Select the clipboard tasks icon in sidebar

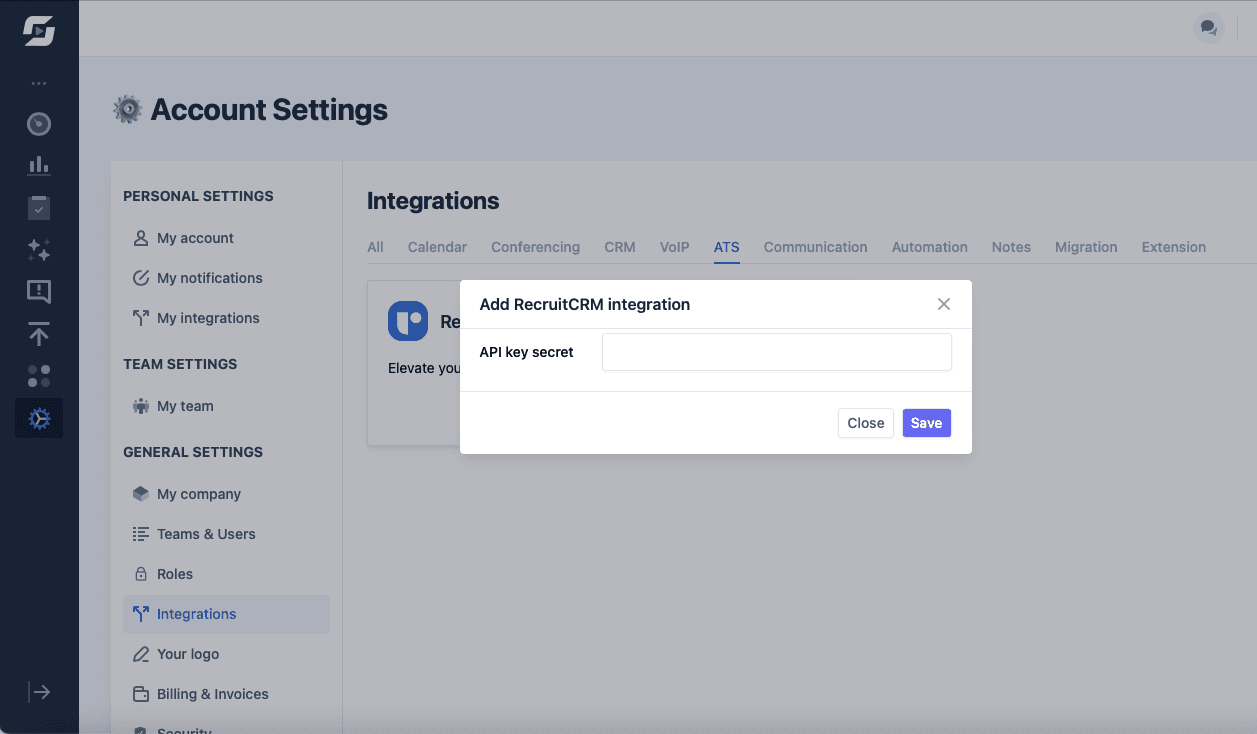click(x=38, y=207)
